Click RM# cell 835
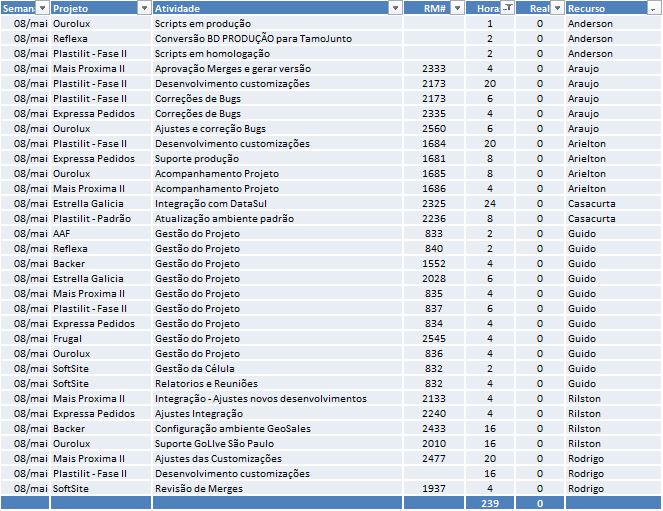The image size is (663, 511). pyautogui.click(x=434, y=293)
